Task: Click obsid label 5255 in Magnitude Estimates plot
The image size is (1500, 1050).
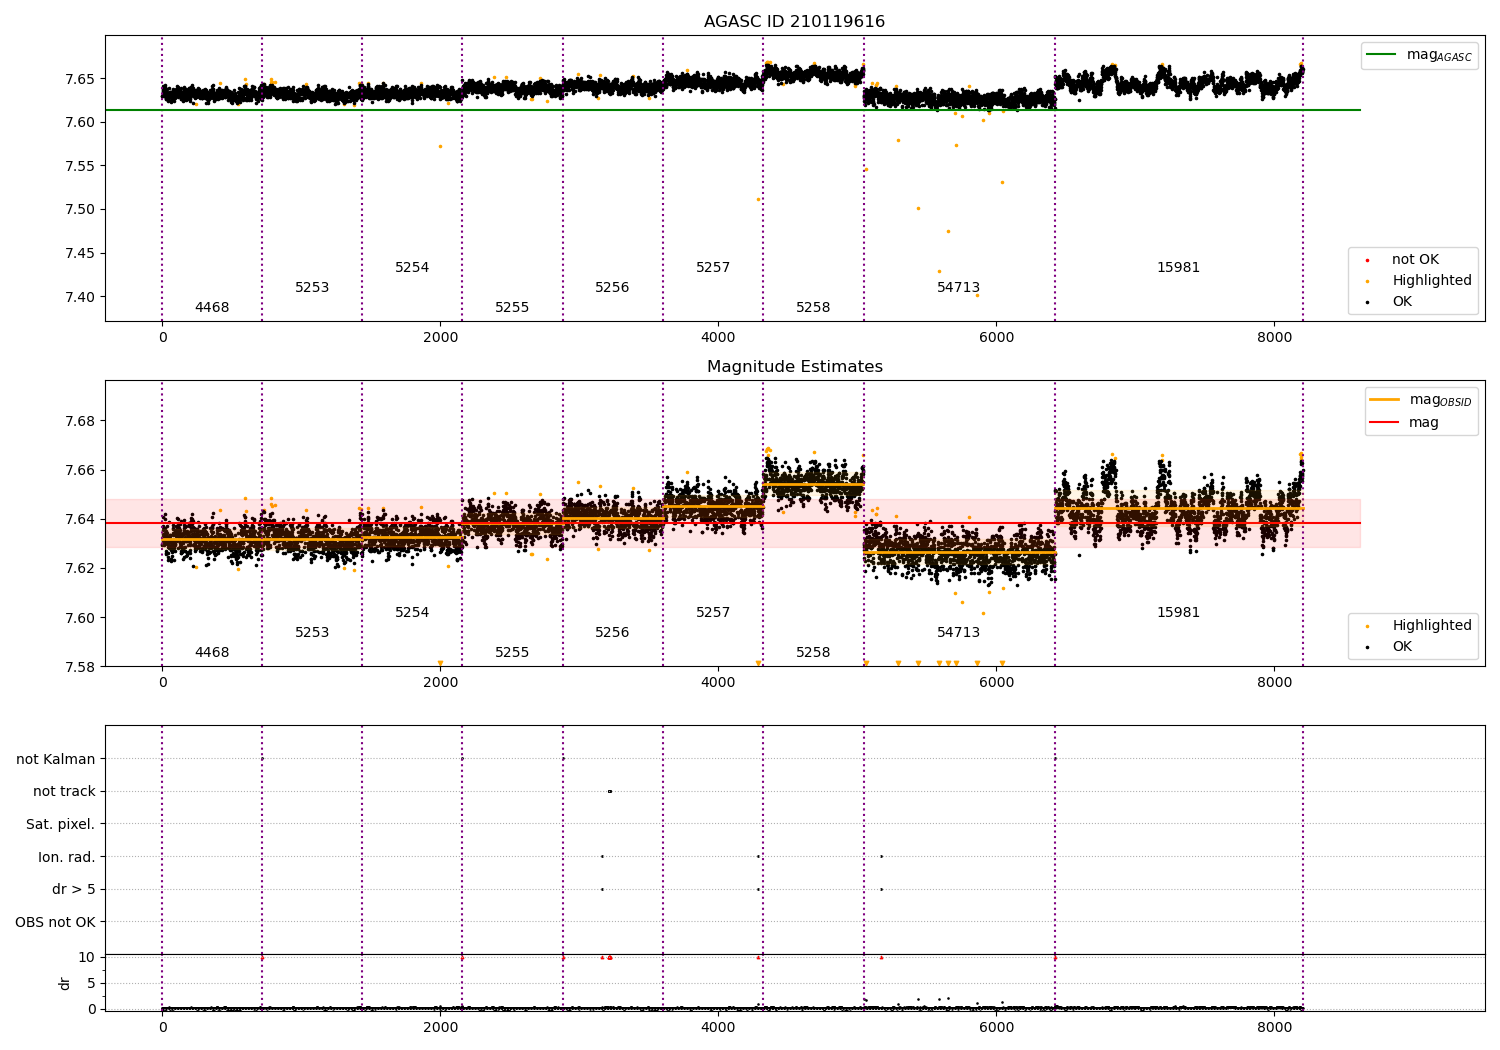Action: point(512,652)
